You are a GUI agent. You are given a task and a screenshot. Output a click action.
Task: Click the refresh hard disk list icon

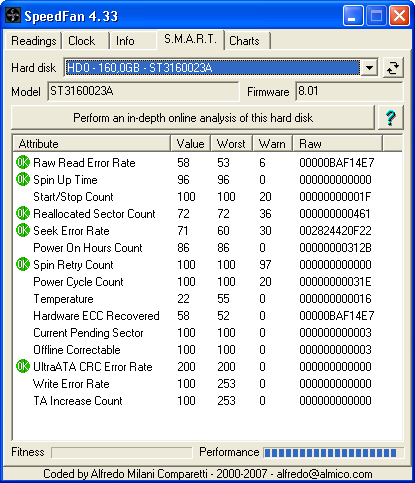coord(393,68)
